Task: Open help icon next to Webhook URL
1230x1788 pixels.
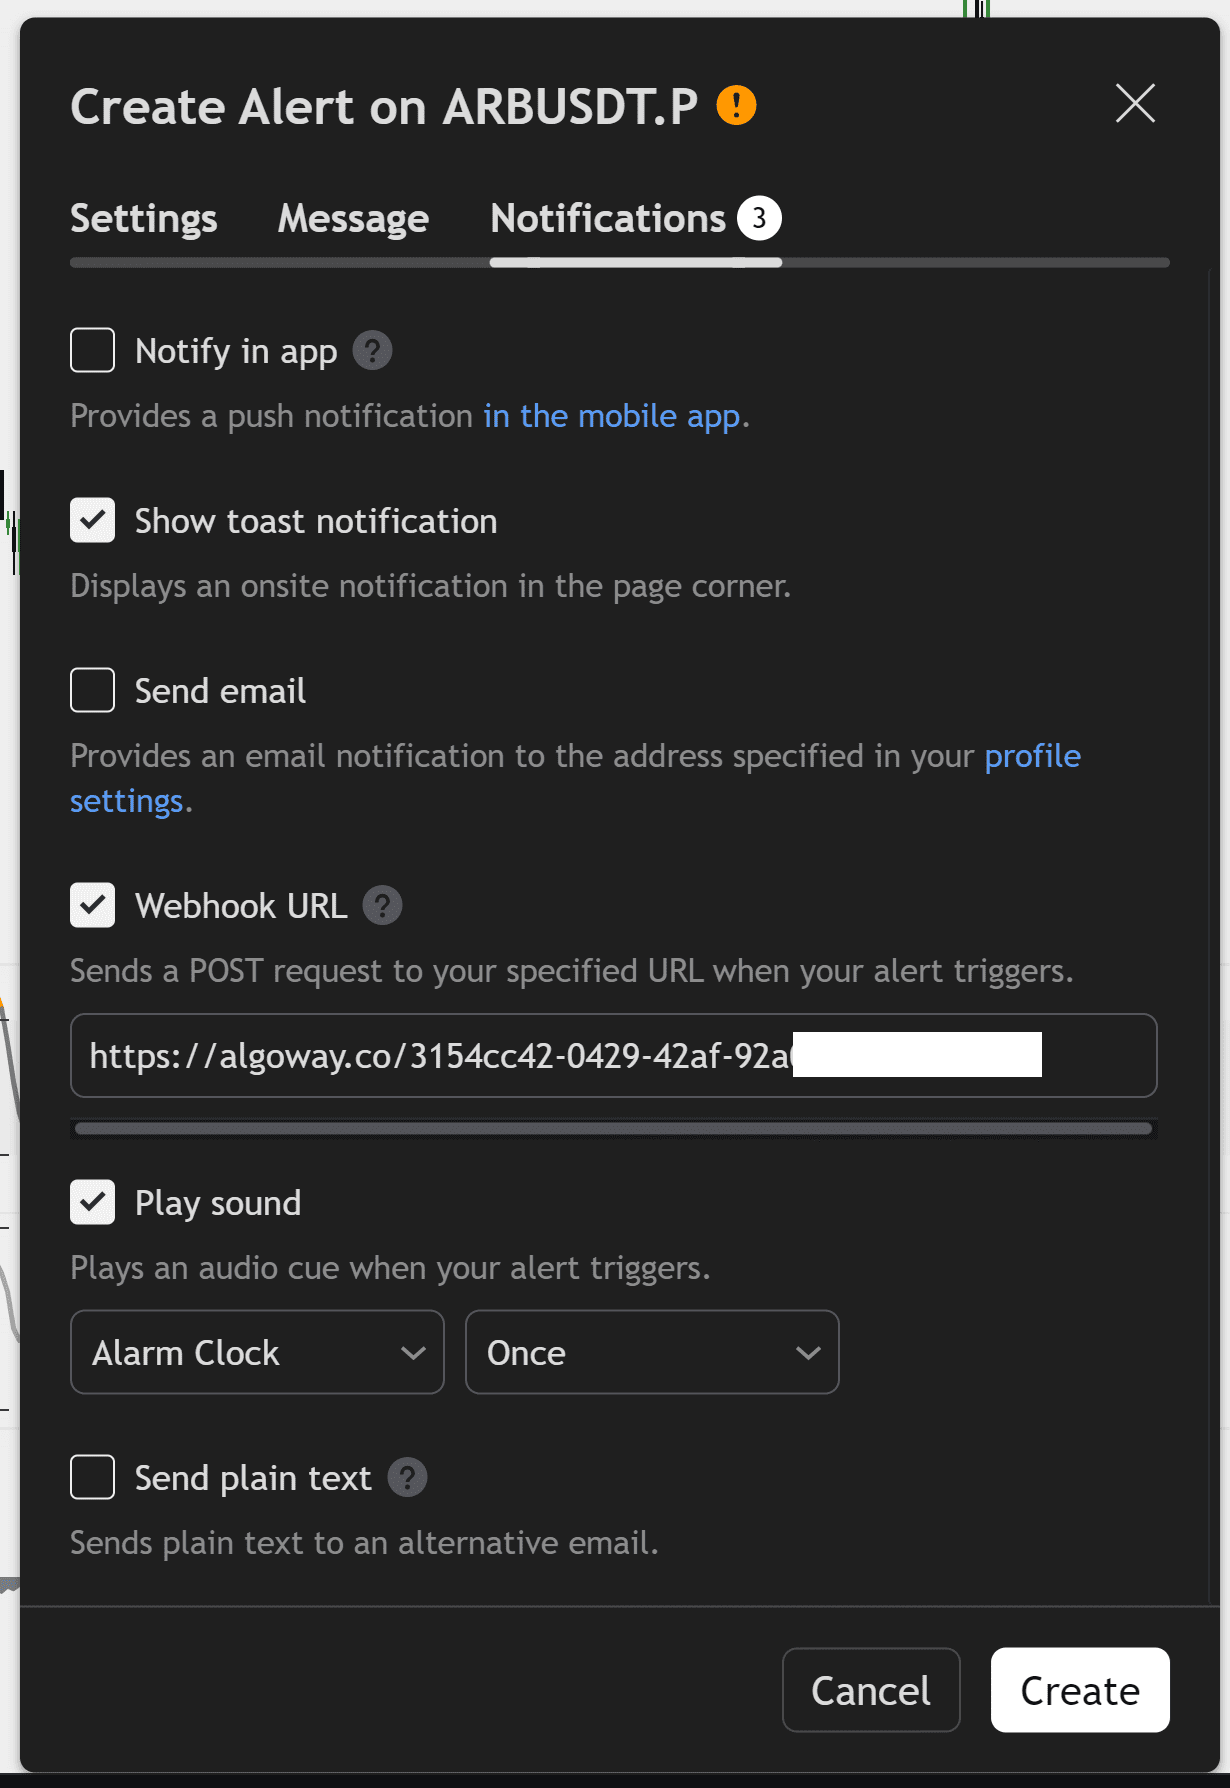Action: 382,906
